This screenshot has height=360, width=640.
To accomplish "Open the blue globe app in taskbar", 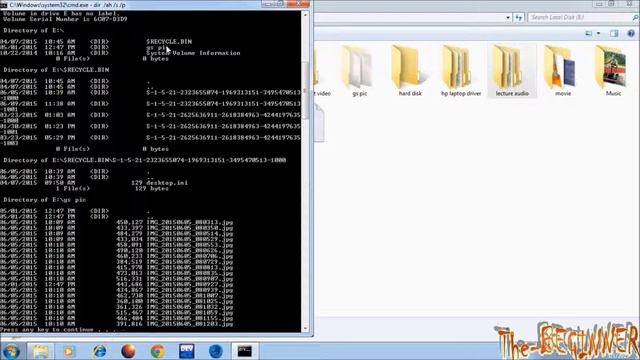I will coord(216,351).
